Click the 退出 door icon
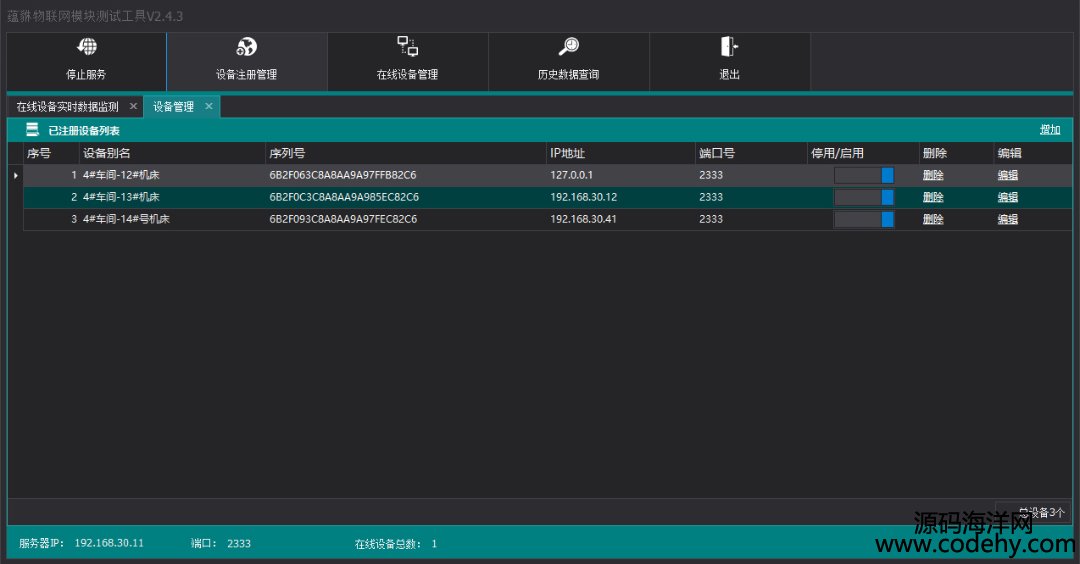 pos(729,46)
